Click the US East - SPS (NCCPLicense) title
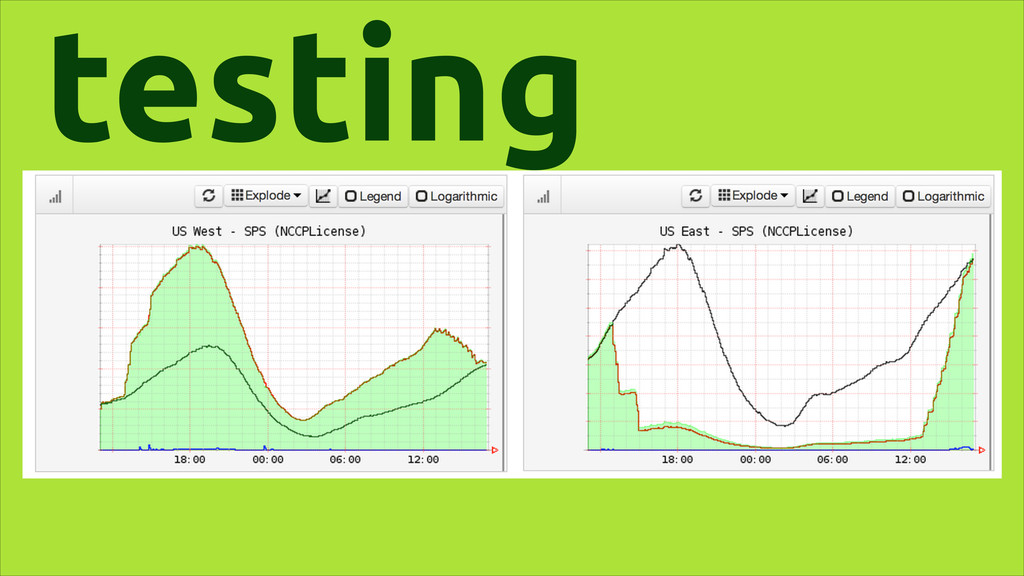The height and width of the screenshot is (576, 1024). click(756, 231)
